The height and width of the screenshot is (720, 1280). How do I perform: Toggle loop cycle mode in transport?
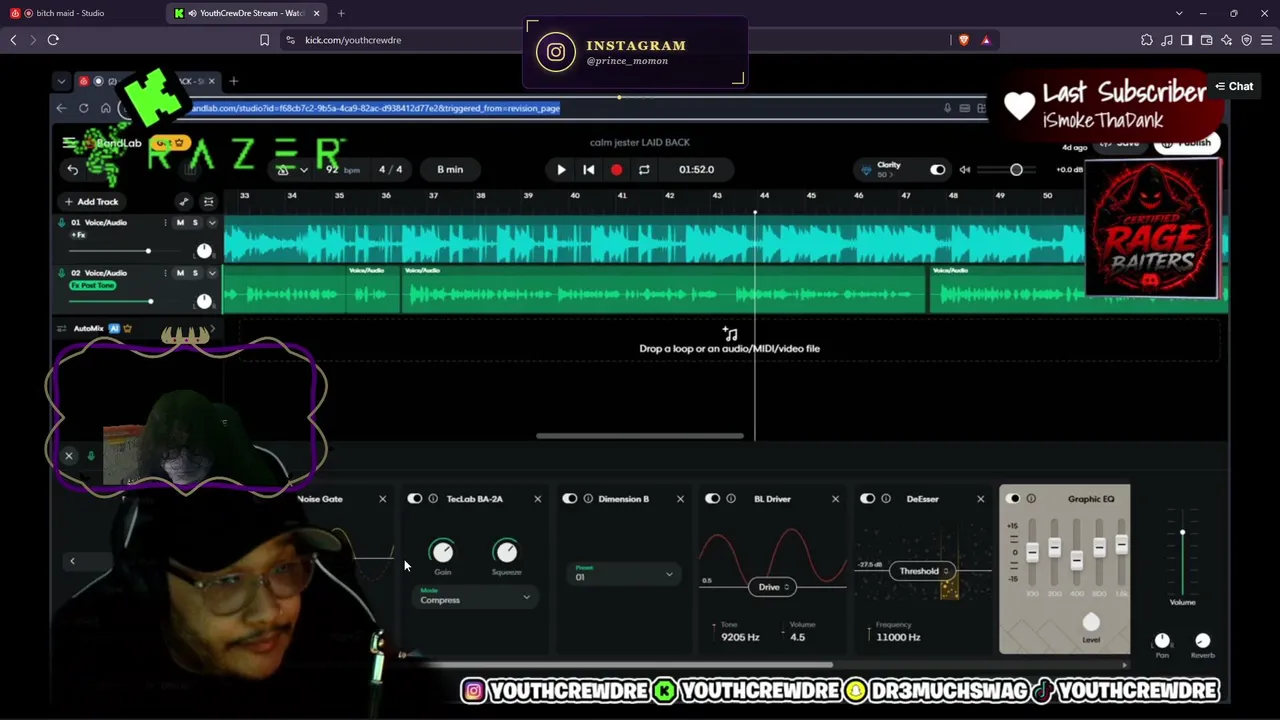pos(644,170)
